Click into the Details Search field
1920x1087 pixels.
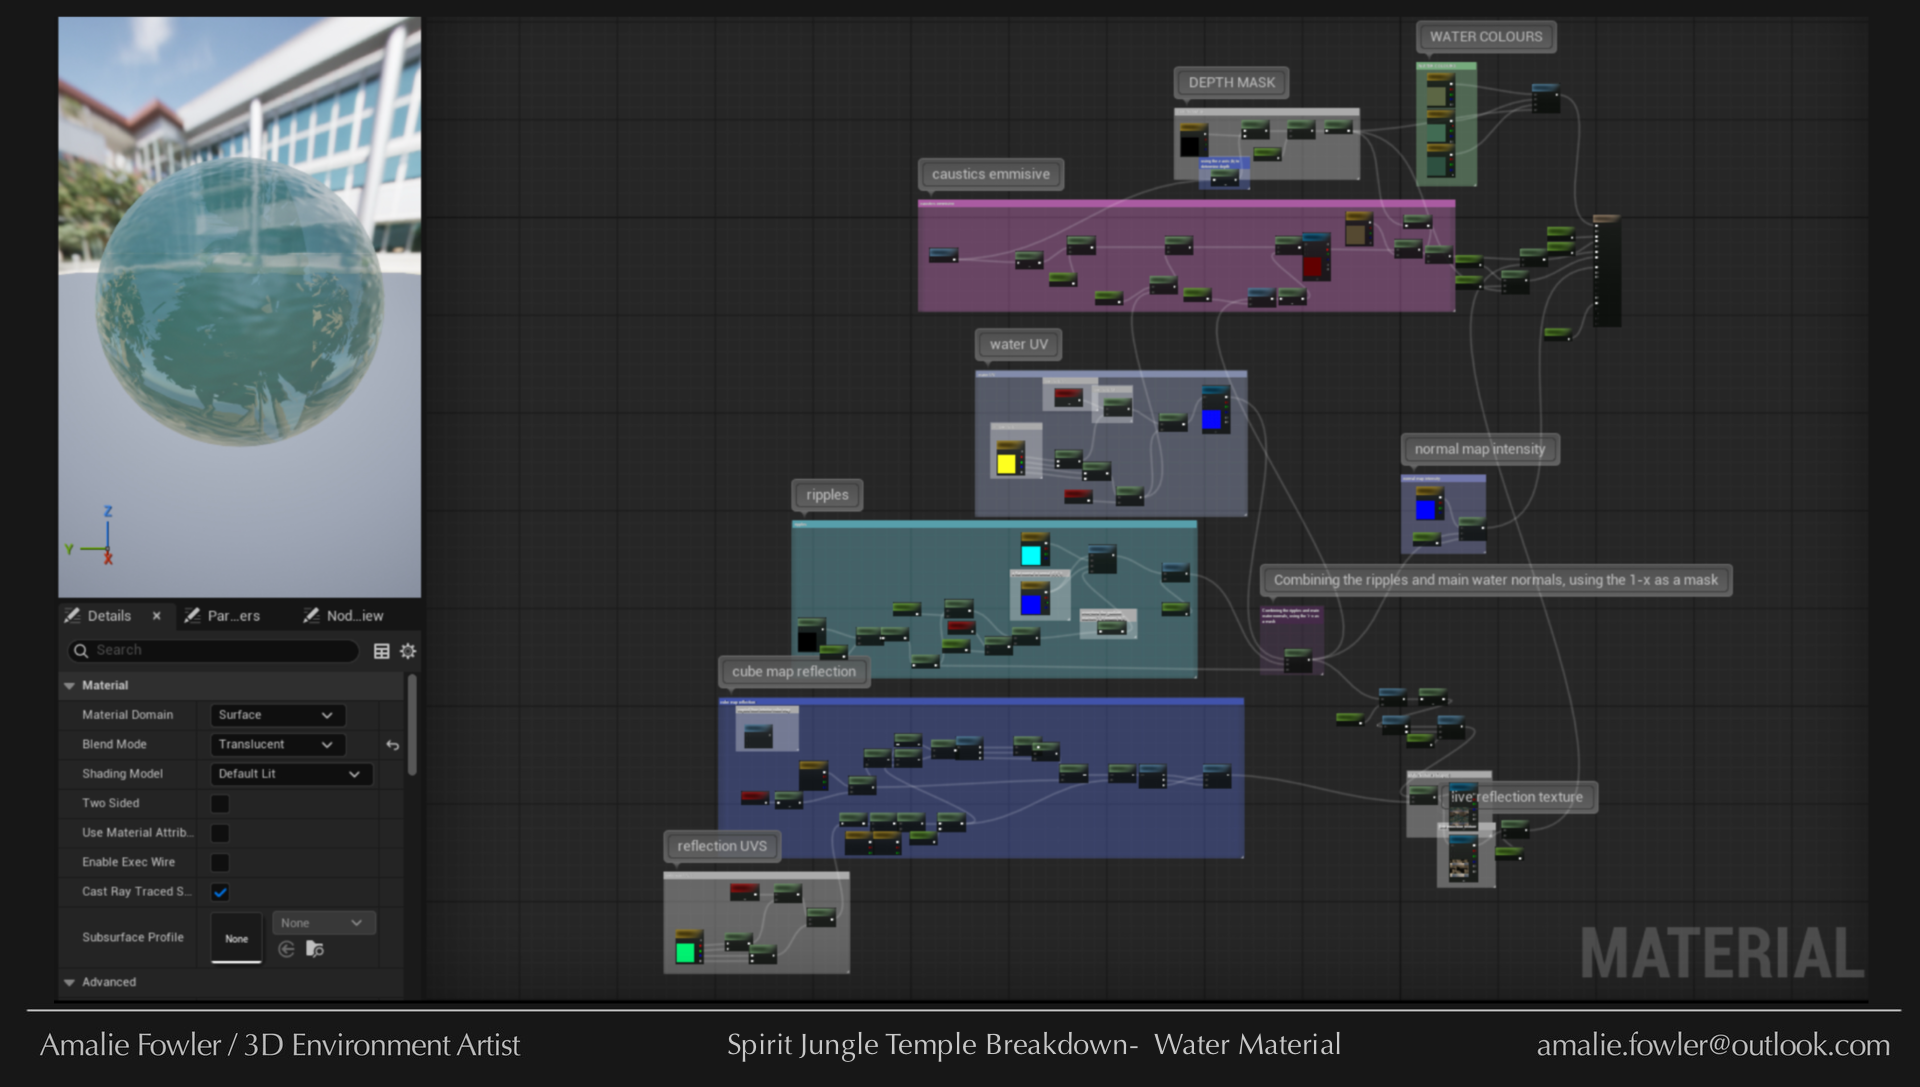pos(213,651)
